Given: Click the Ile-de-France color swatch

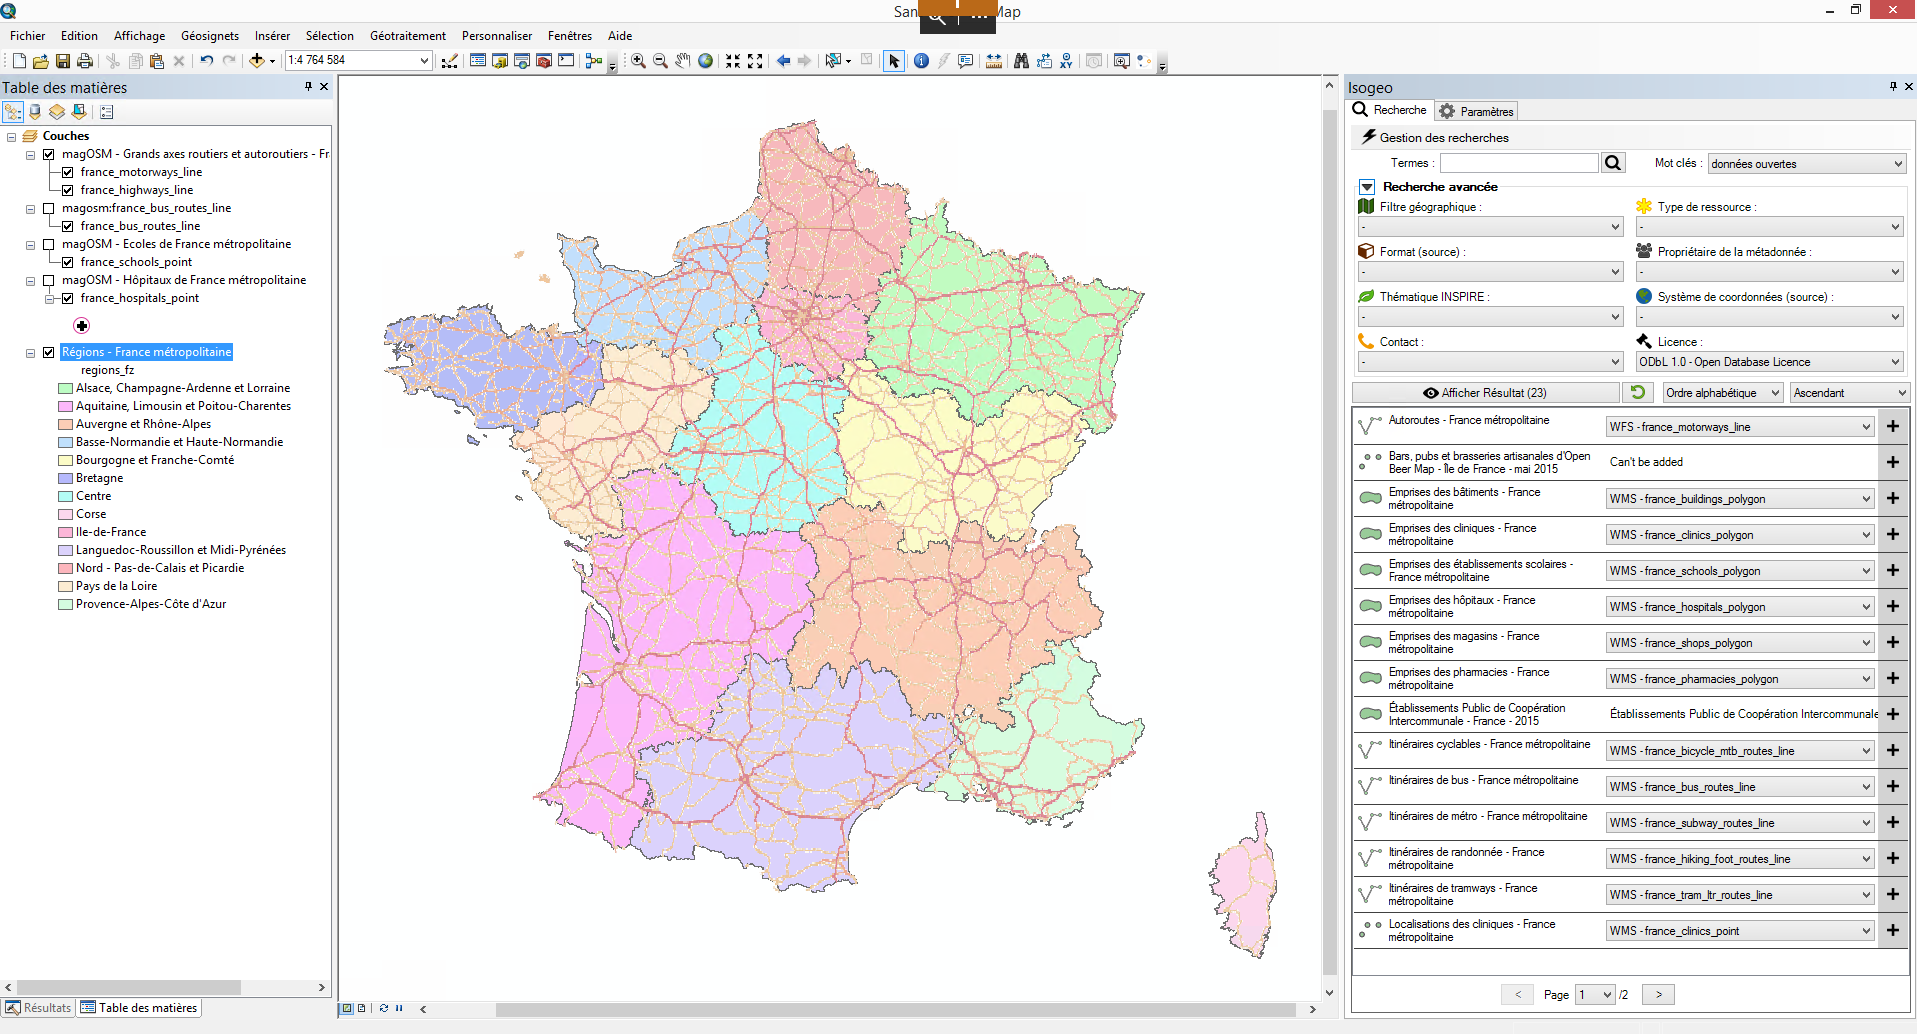Looking at the screenshot, I should pyautogui.click(x=66, y=532).
